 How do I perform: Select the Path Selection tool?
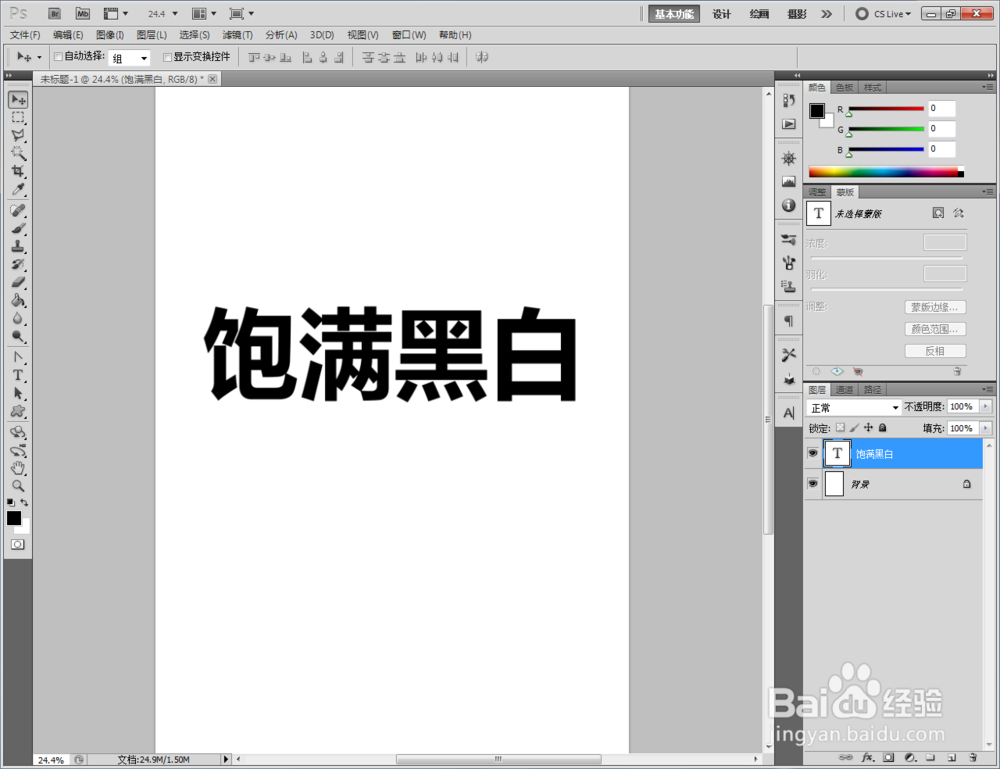(x=18, y=393)
